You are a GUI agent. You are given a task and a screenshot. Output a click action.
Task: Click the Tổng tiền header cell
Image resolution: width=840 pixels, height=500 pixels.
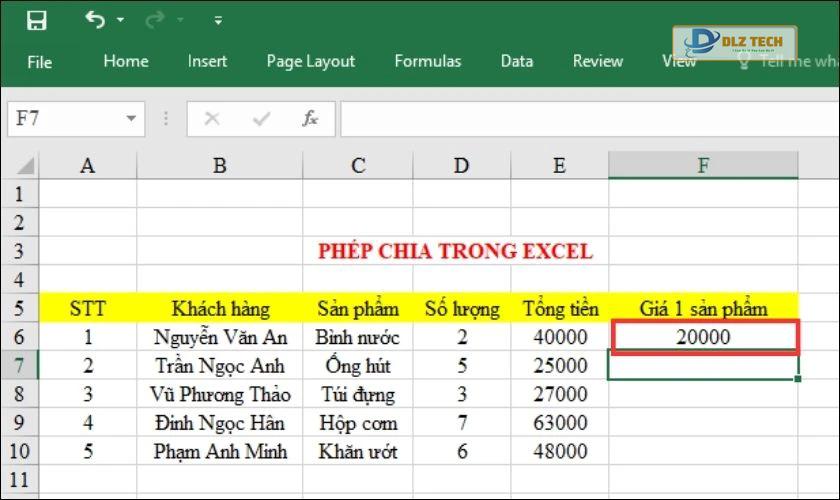pos(559,308)
